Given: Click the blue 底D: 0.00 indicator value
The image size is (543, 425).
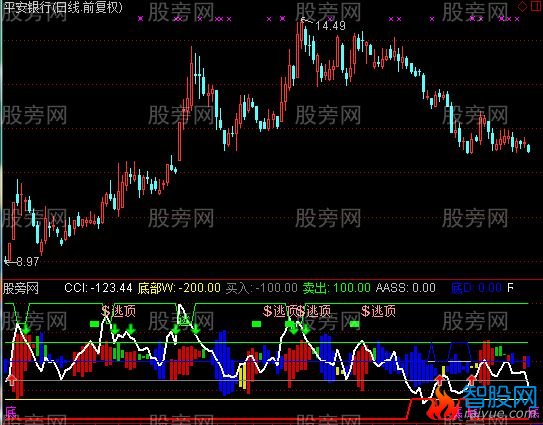Looking at the screenshot, I should pos(477,288).
